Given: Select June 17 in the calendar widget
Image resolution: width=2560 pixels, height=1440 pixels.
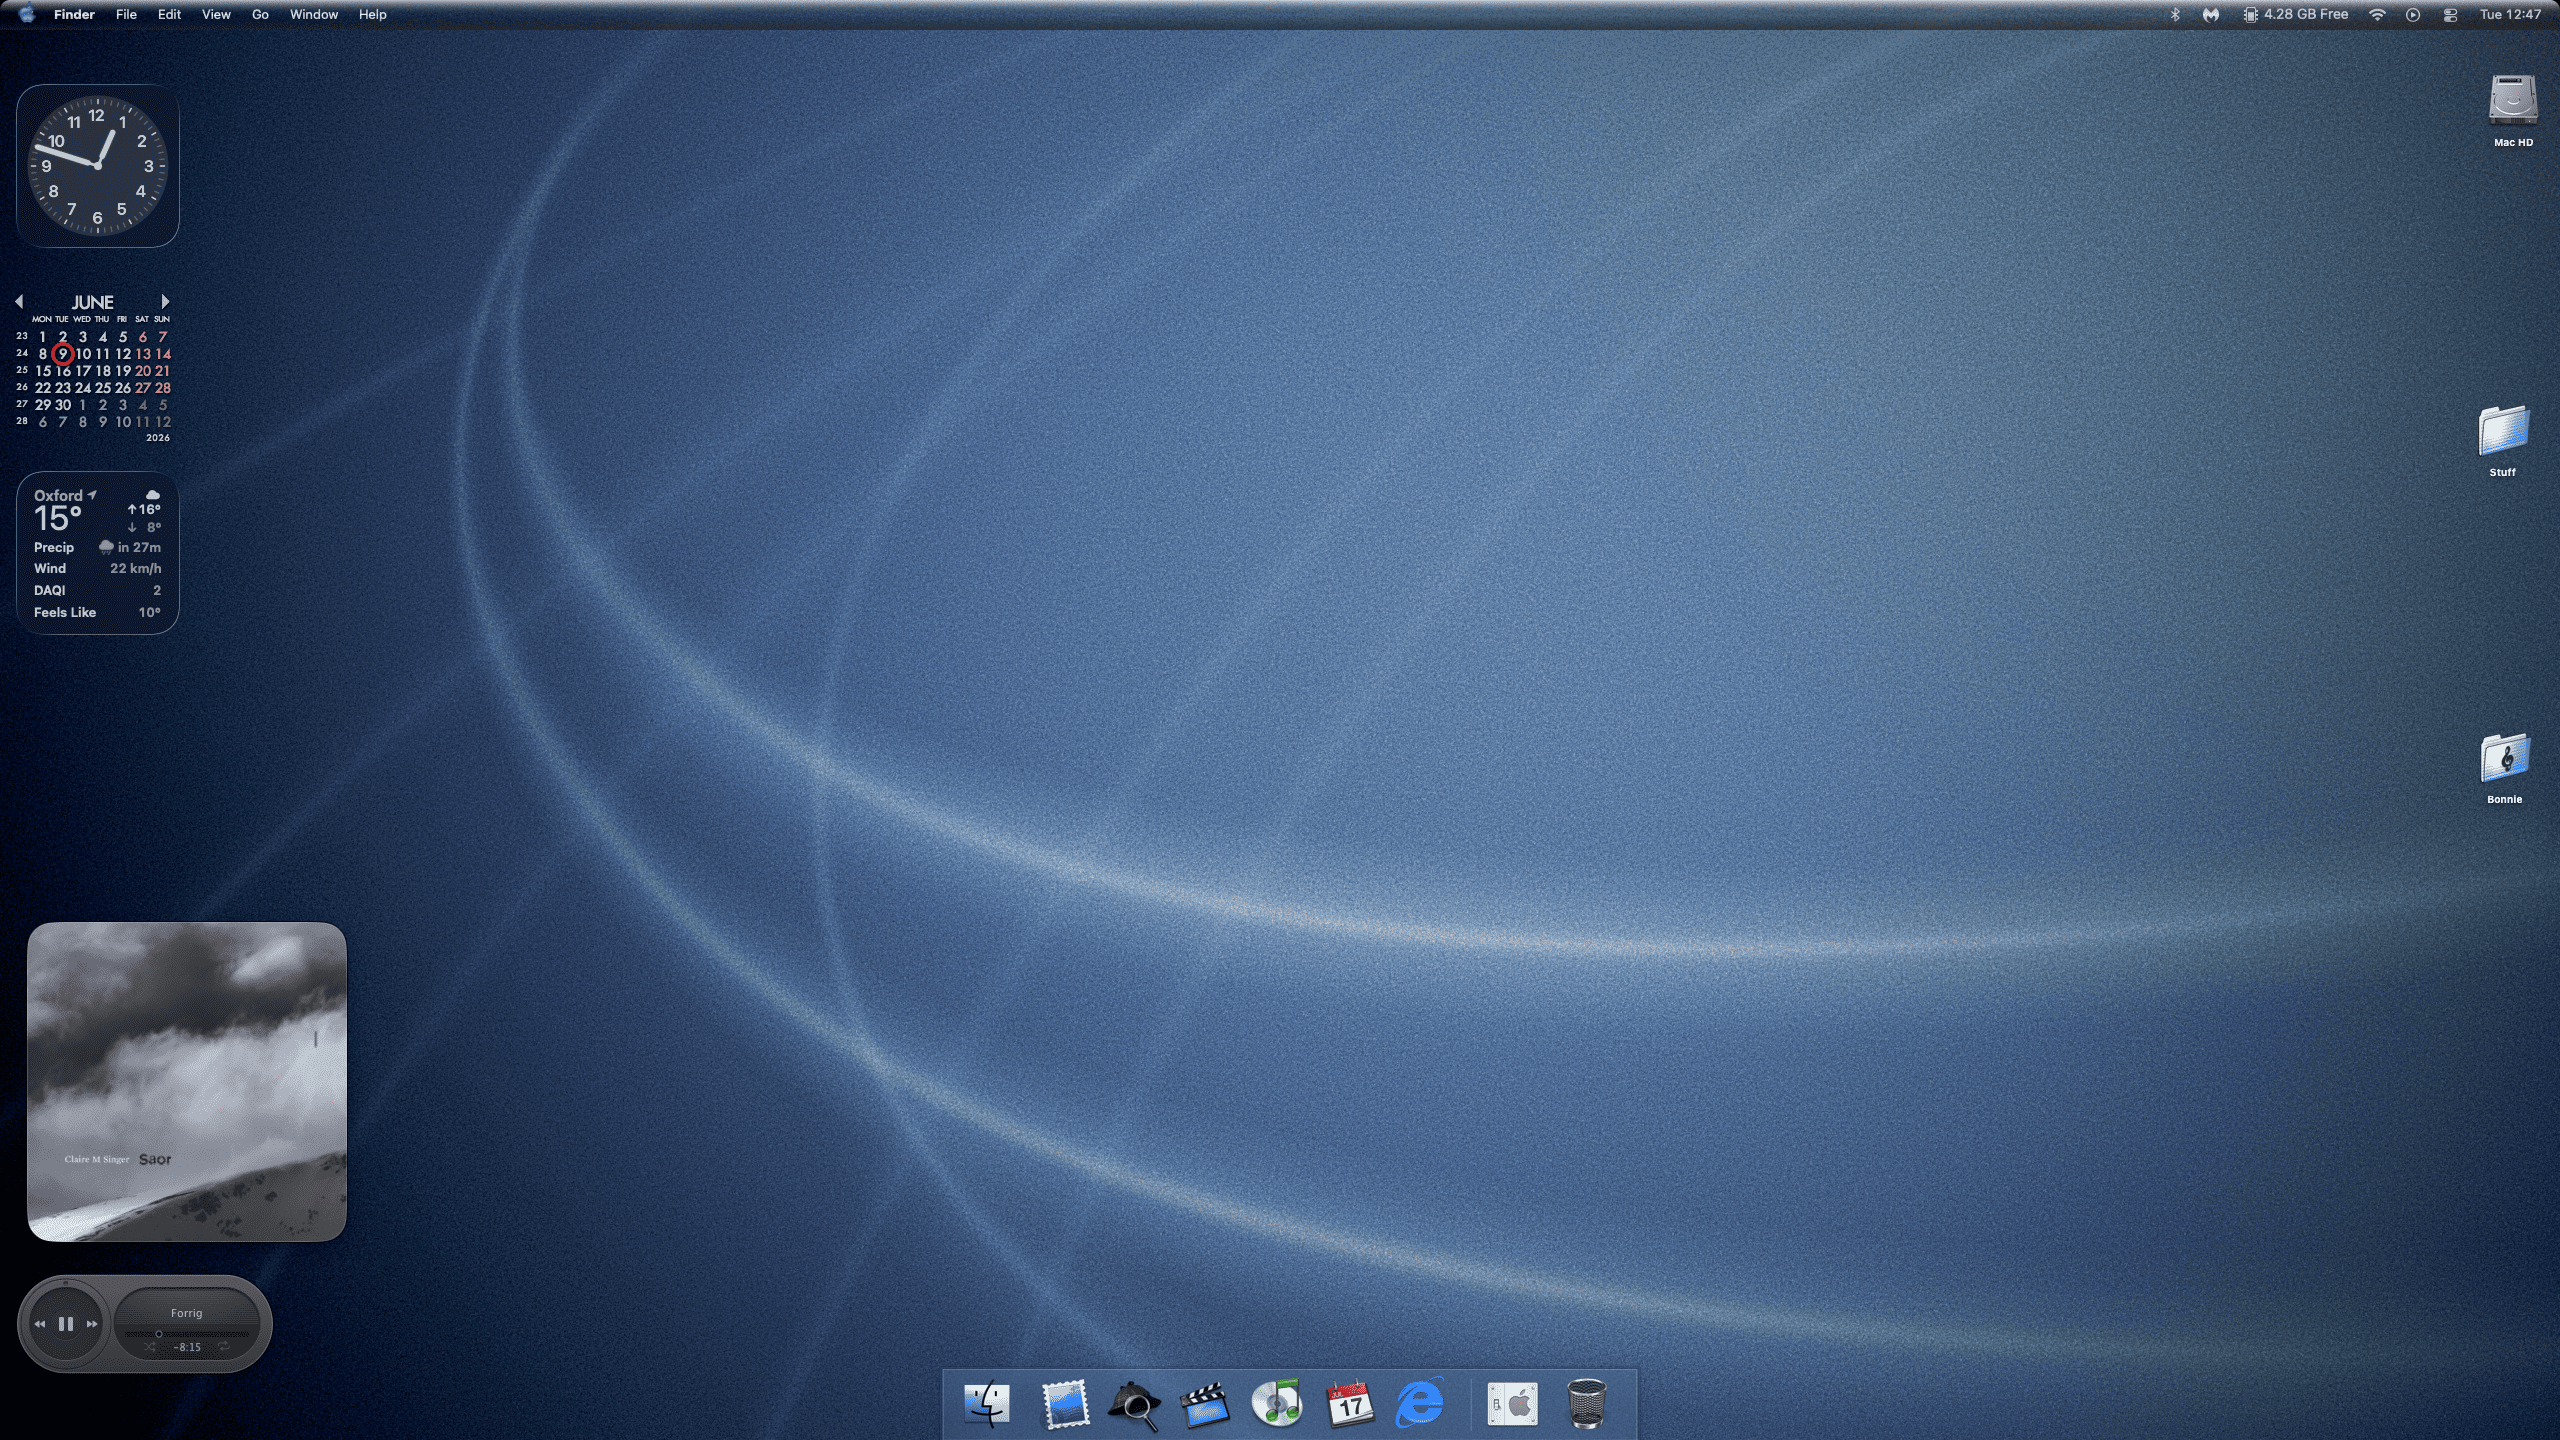Looking at the screenshot, I should click(x=83, y=371).
